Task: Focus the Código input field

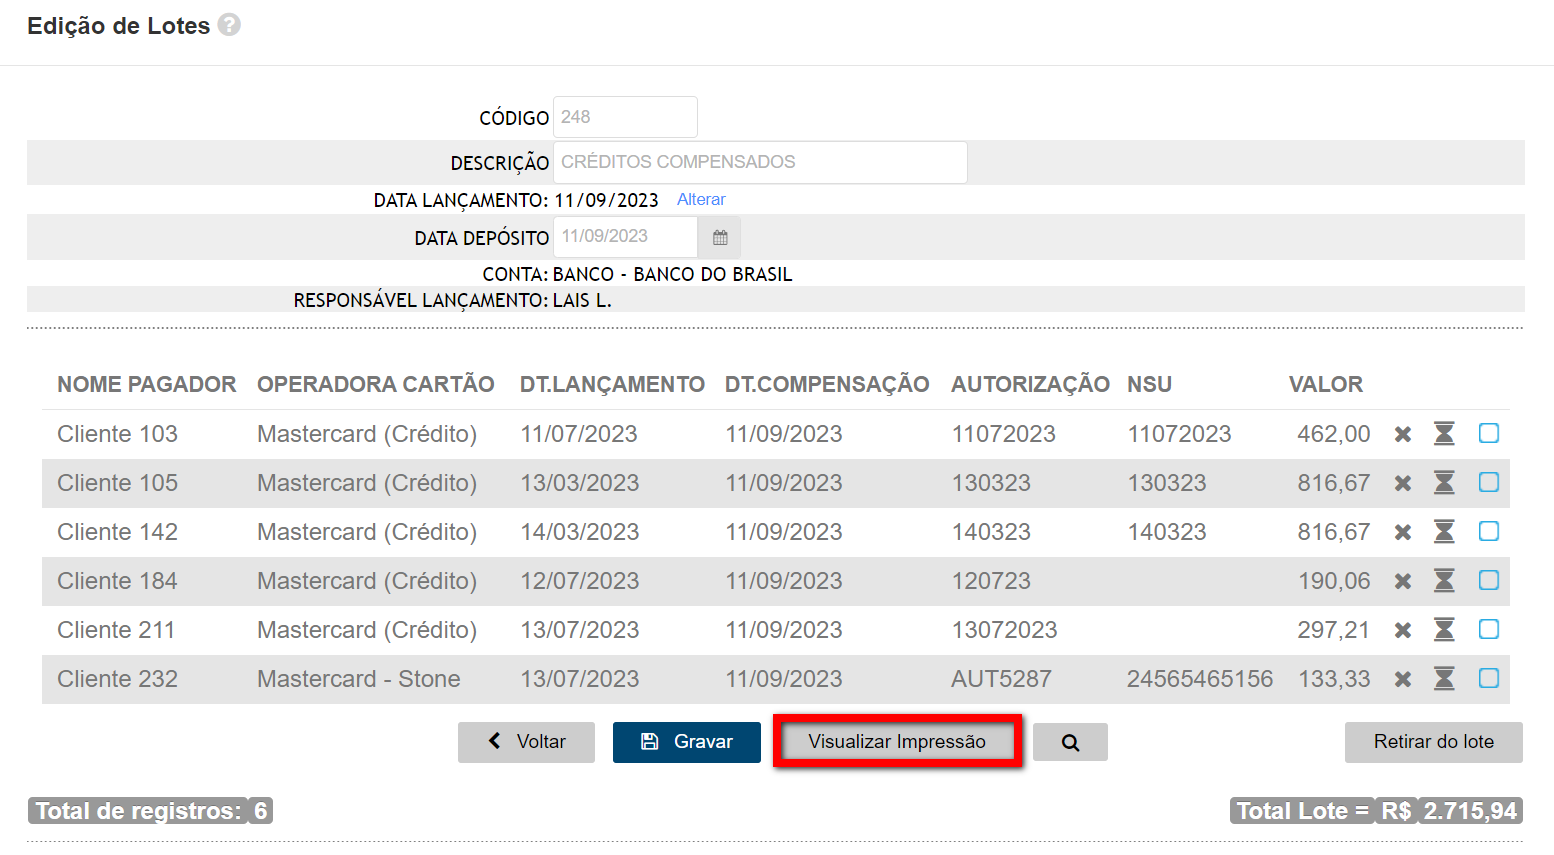Action: (625, 117)
